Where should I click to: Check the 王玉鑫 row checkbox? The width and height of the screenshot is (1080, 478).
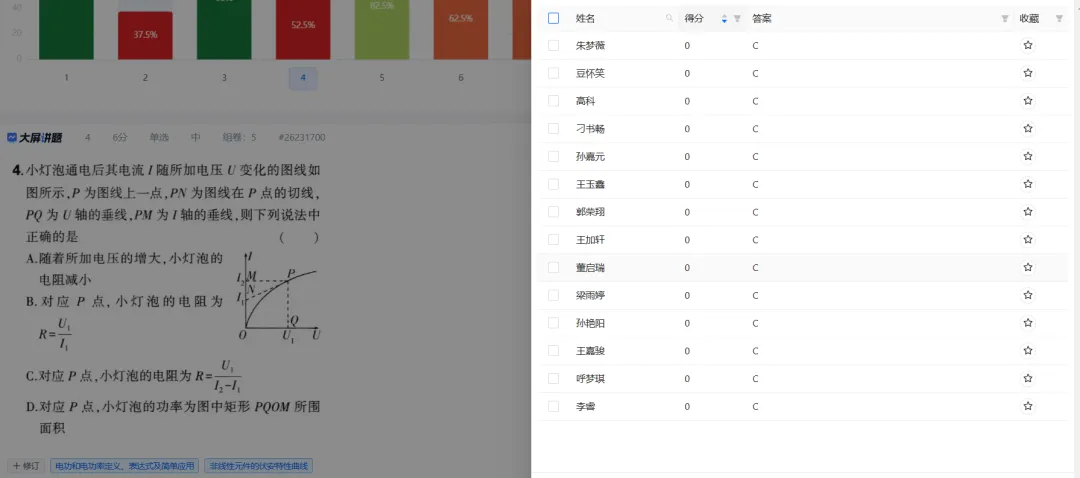(x=554, y=185)
